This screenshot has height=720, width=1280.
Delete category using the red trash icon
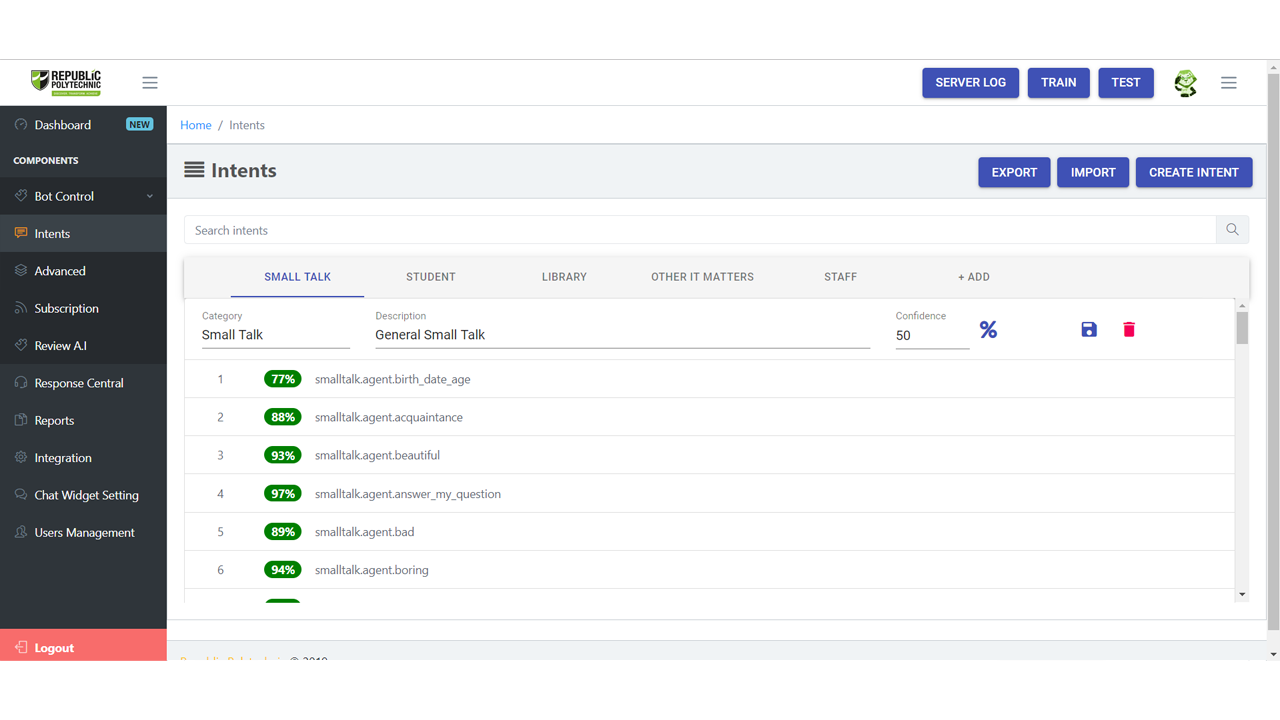1129,330
